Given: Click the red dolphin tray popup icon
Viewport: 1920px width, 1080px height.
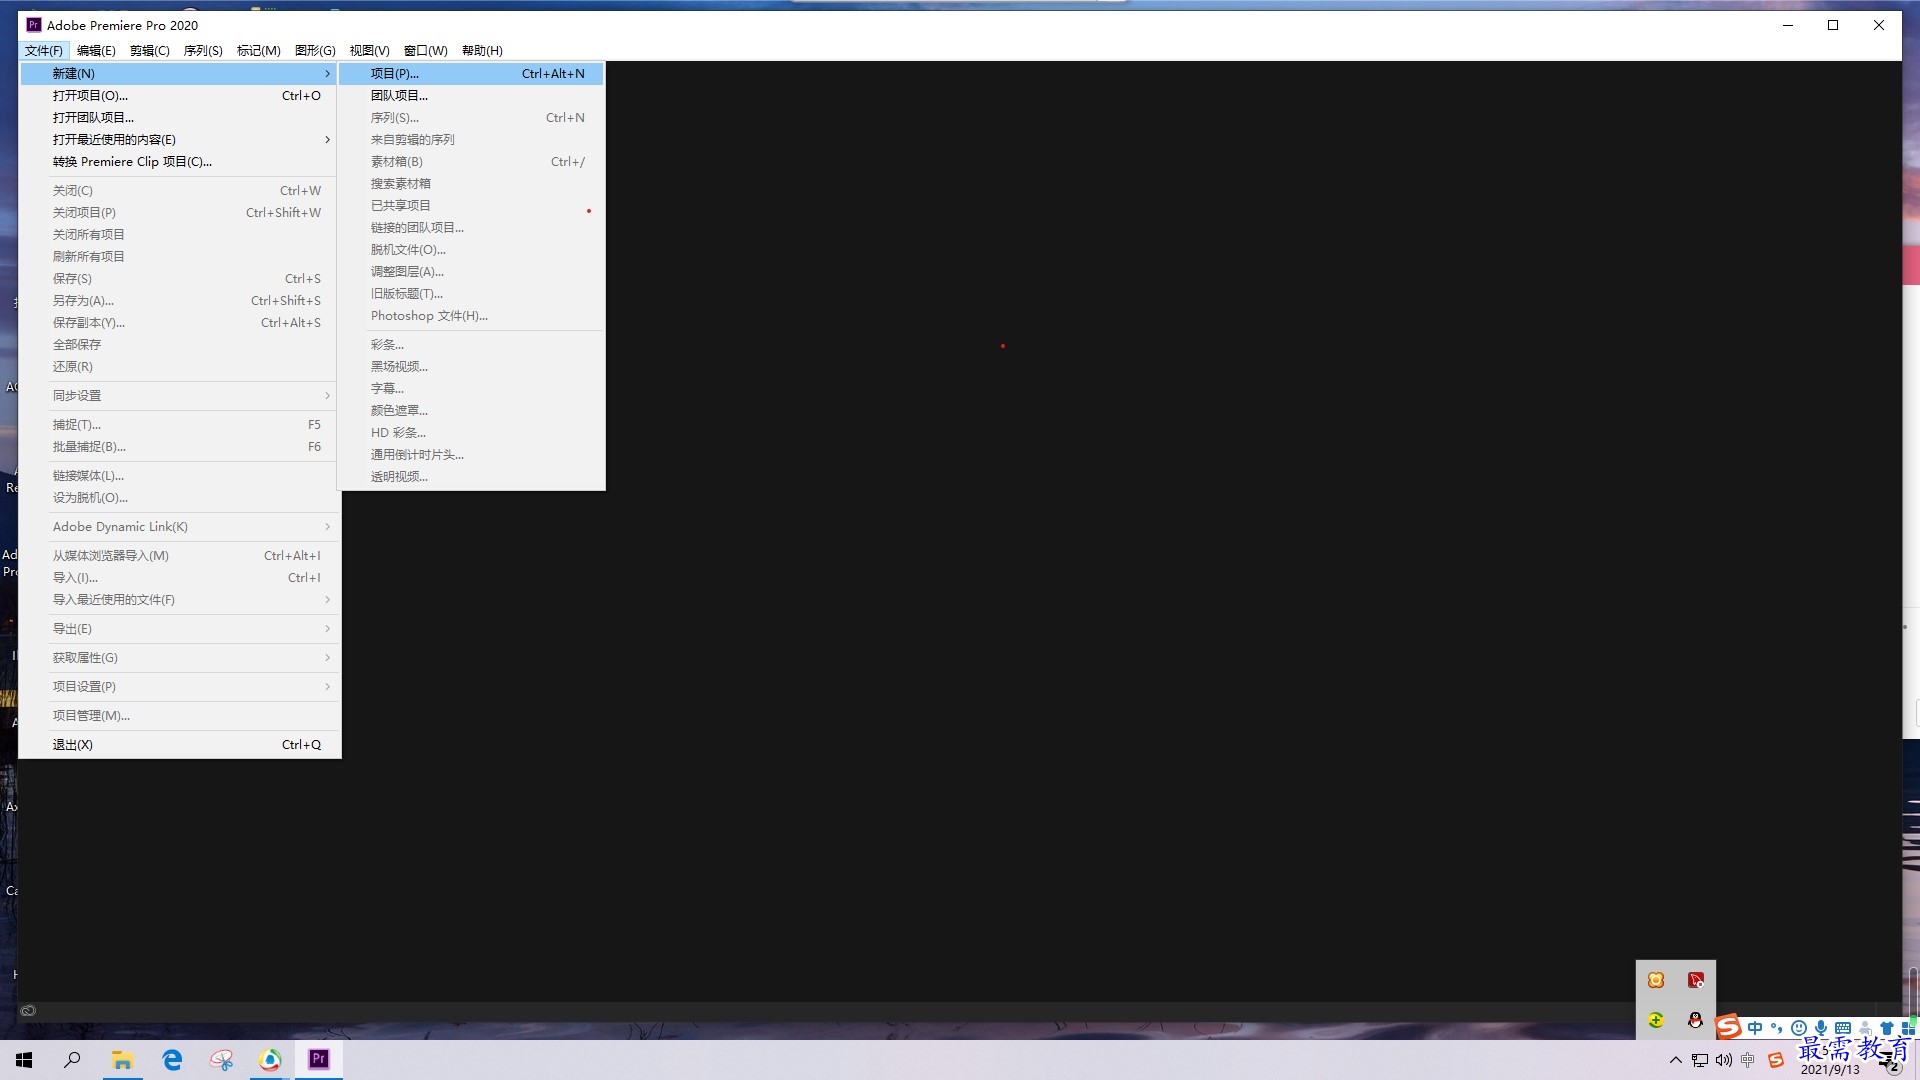Looking at the screenshot, I should click(1696, 981).
